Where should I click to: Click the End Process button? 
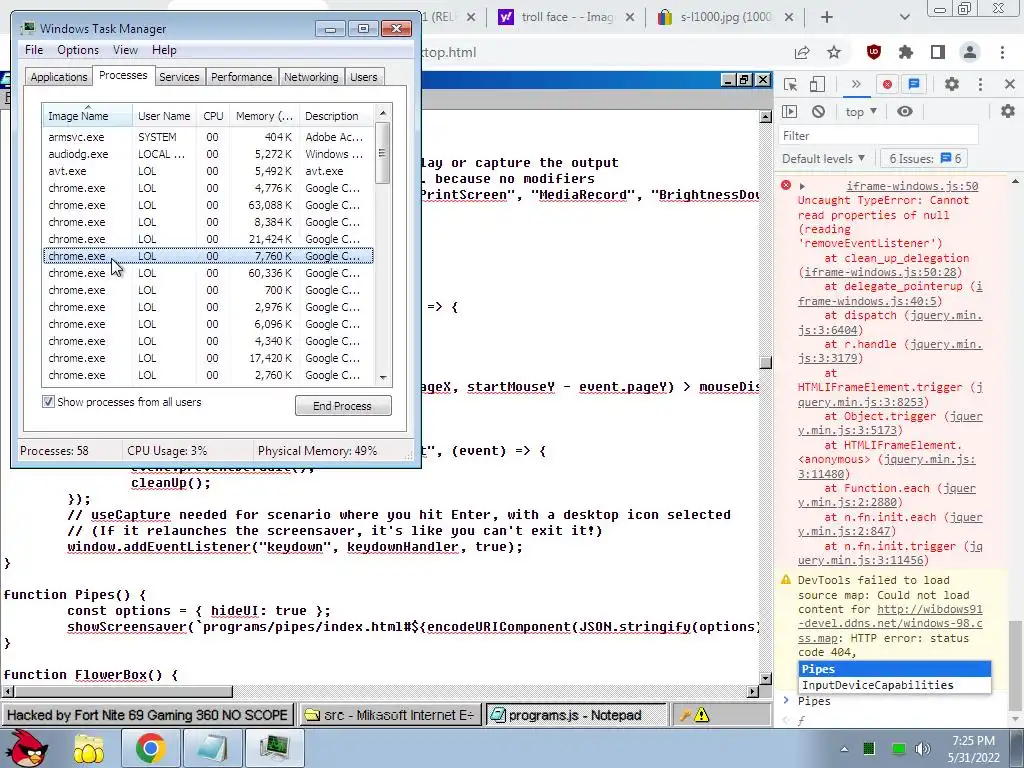click(343, 406)
